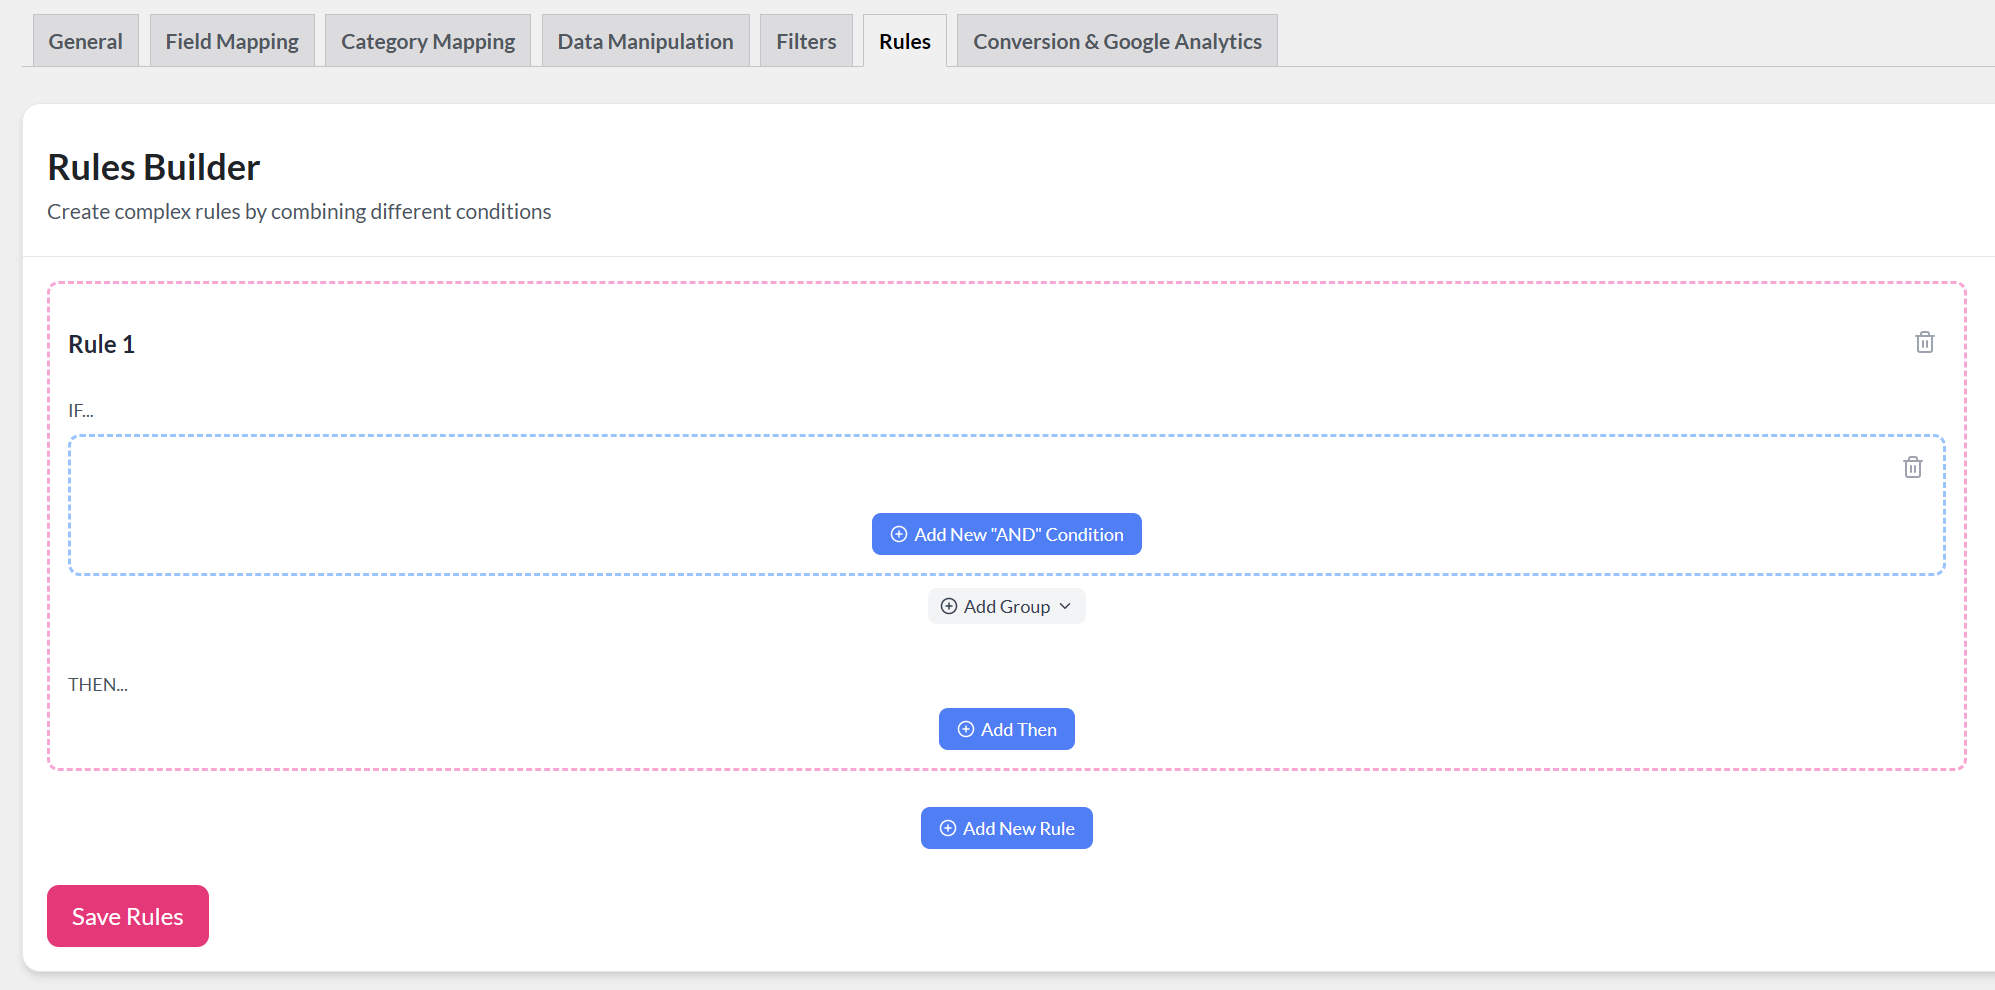This screenshot has height=990, width=1995.
Task: Switch to the General tab
Action: 86,42
